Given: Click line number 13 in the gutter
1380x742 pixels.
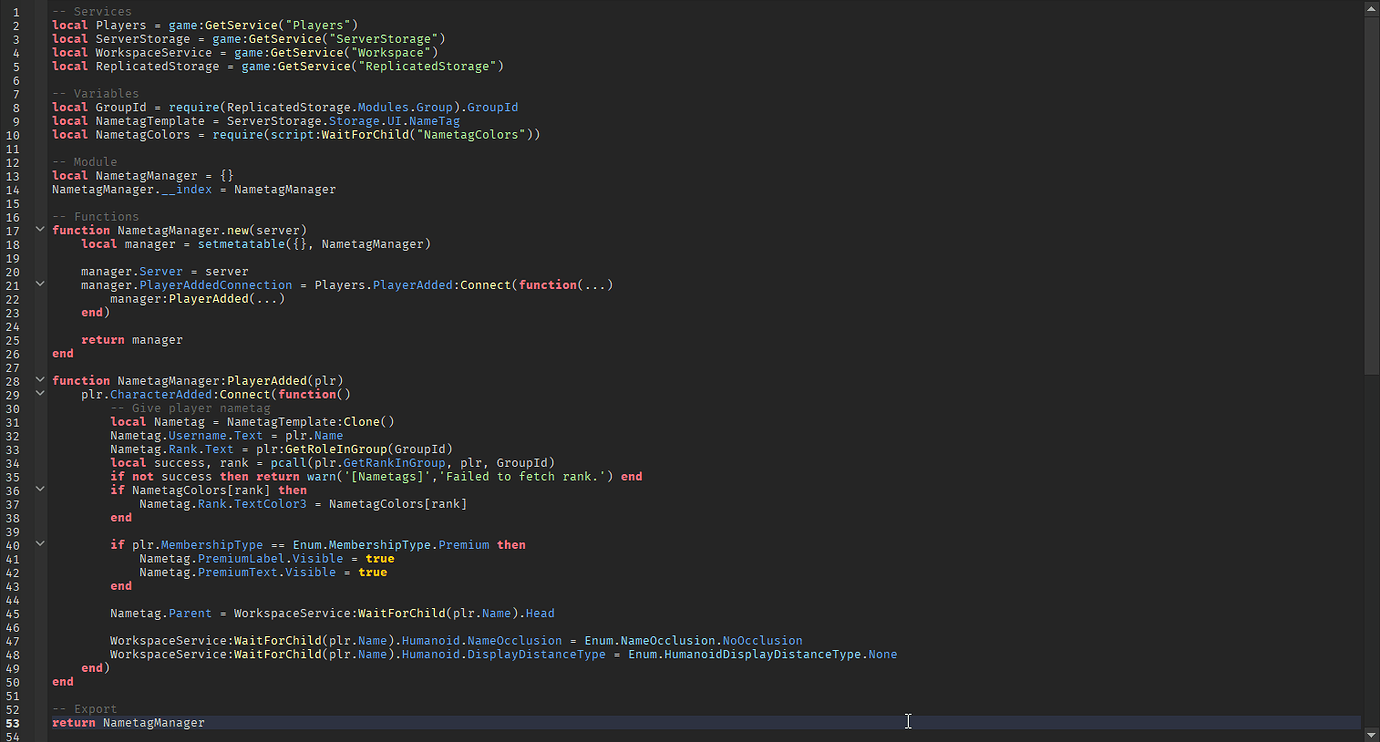Looking at the screenshot, I should [x=13, y=175].
